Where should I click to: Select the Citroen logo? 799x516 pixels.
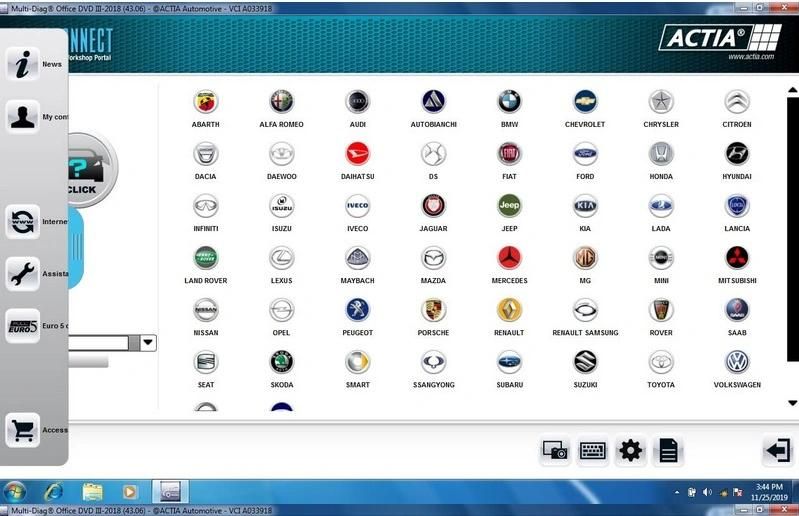coord(737,102)
